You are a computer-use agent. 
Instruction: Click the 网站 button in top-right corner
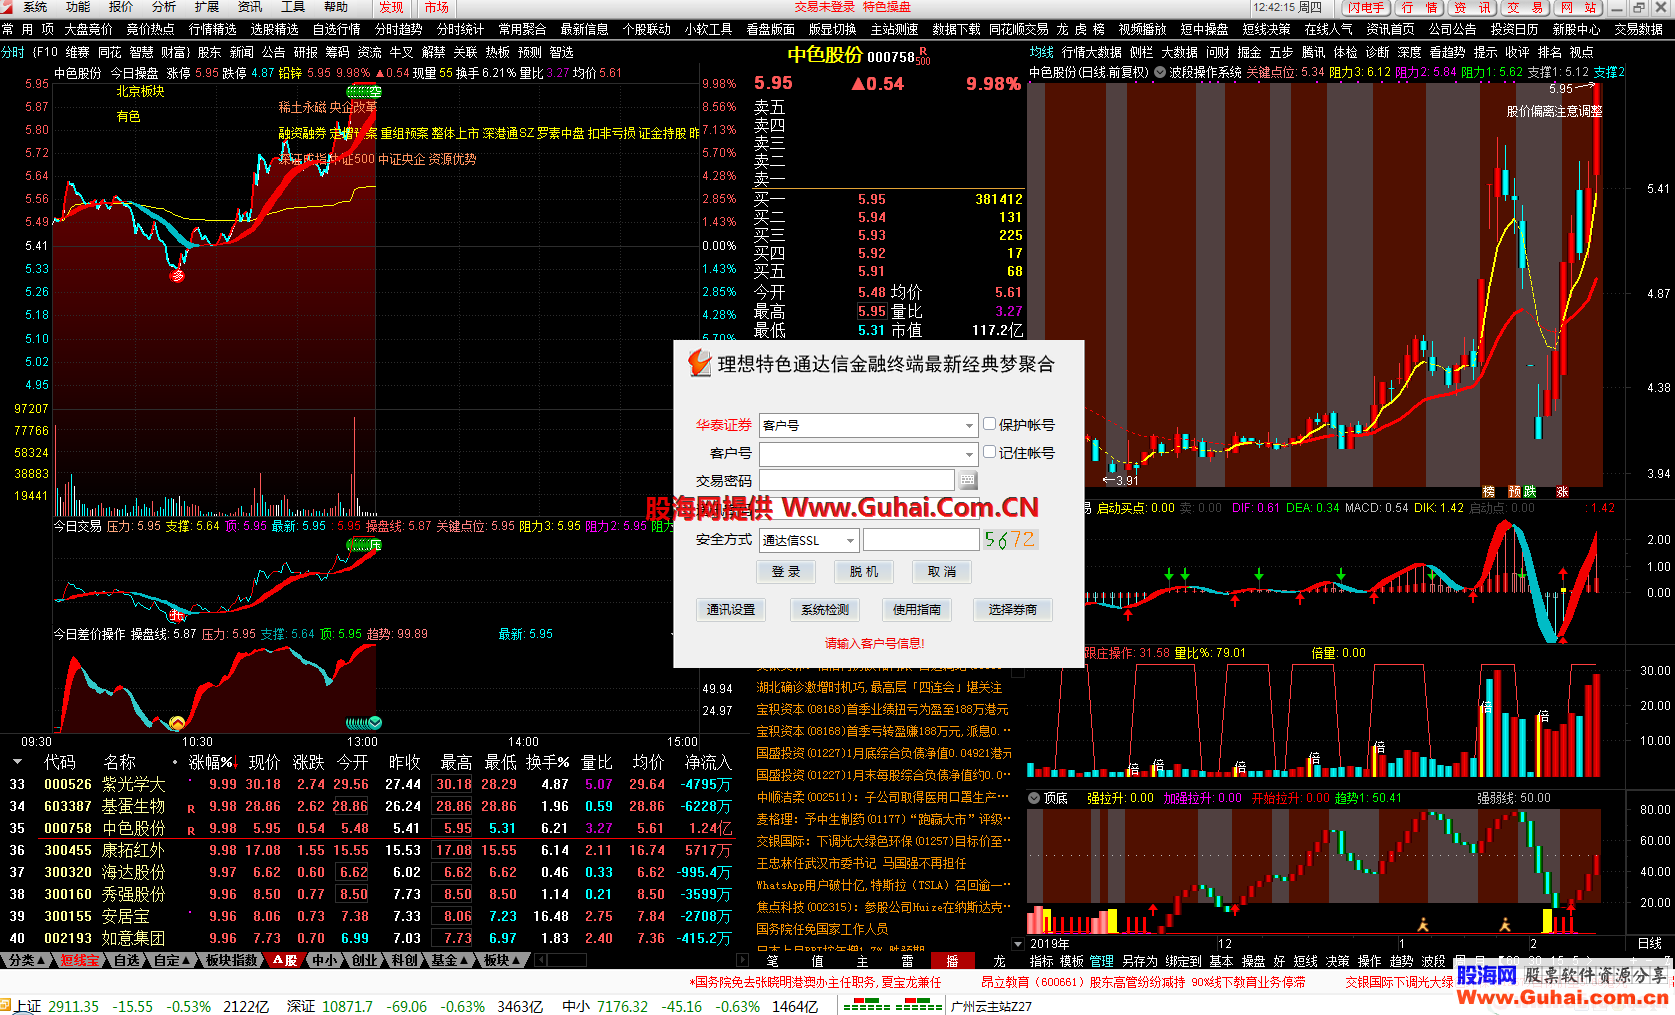tap(1578, 7)
